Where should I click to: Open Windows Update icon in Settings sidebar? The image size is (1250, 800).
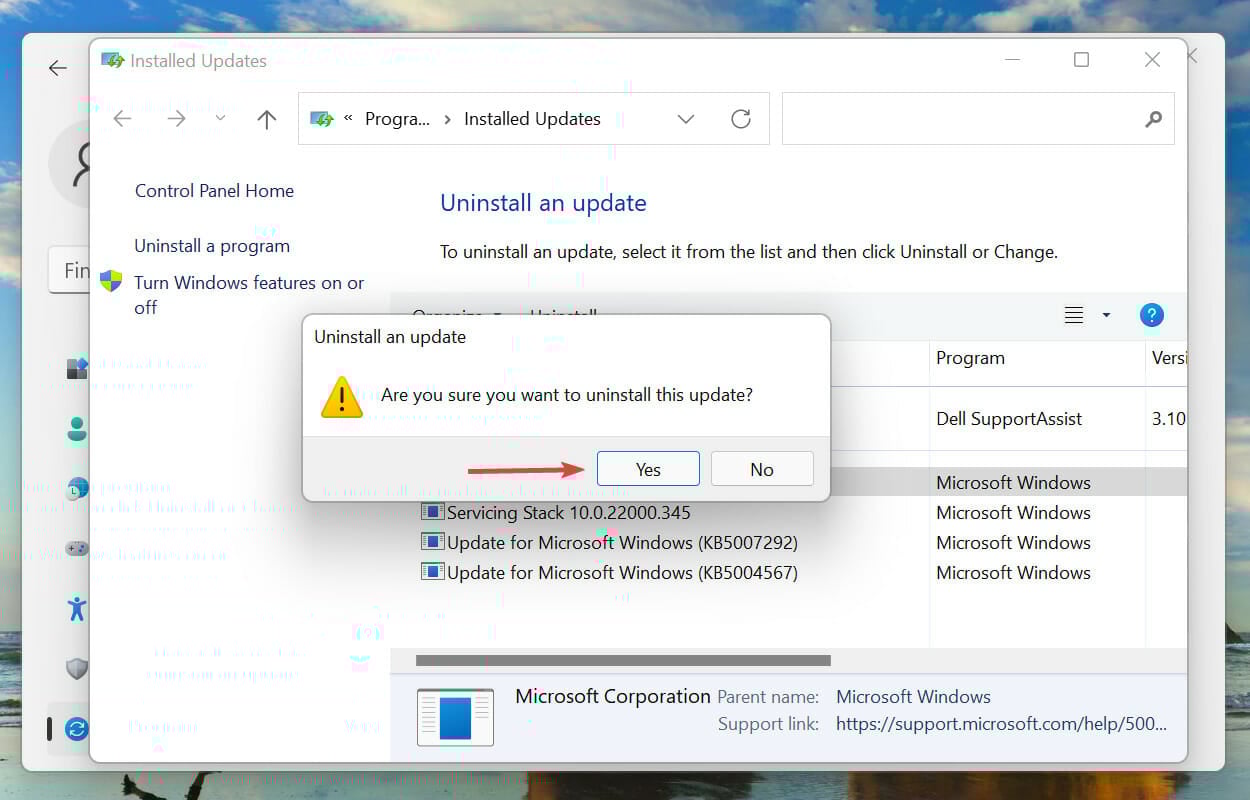pos(77,729)
